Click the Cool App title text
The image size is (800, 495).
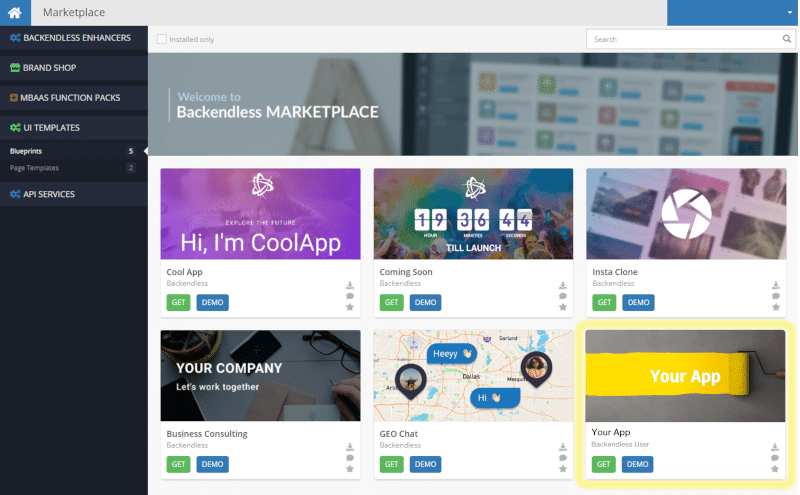184,272
